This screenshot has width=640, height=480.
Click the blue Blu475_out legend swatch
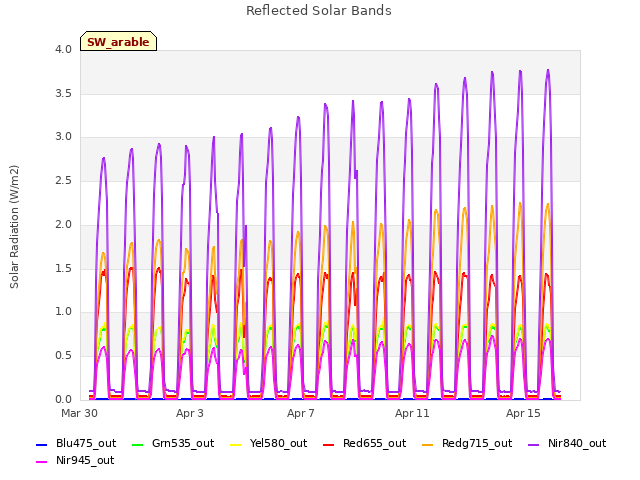[42, 444]
